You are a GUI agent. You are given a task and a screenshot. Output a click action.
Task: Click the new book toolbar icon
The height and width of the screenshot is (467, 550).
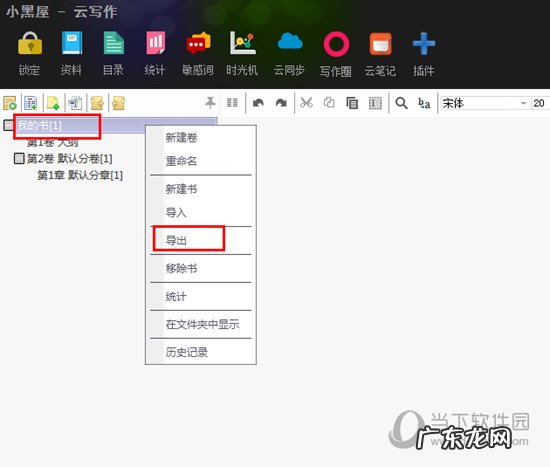pyautogui.click(x=10, y=103)
